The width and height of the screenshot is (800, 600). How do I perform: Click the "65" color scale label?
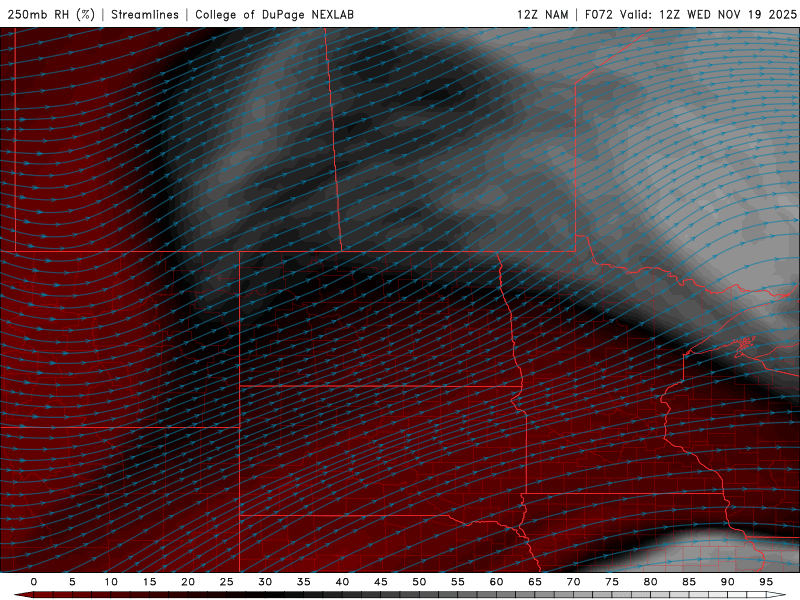534,582
